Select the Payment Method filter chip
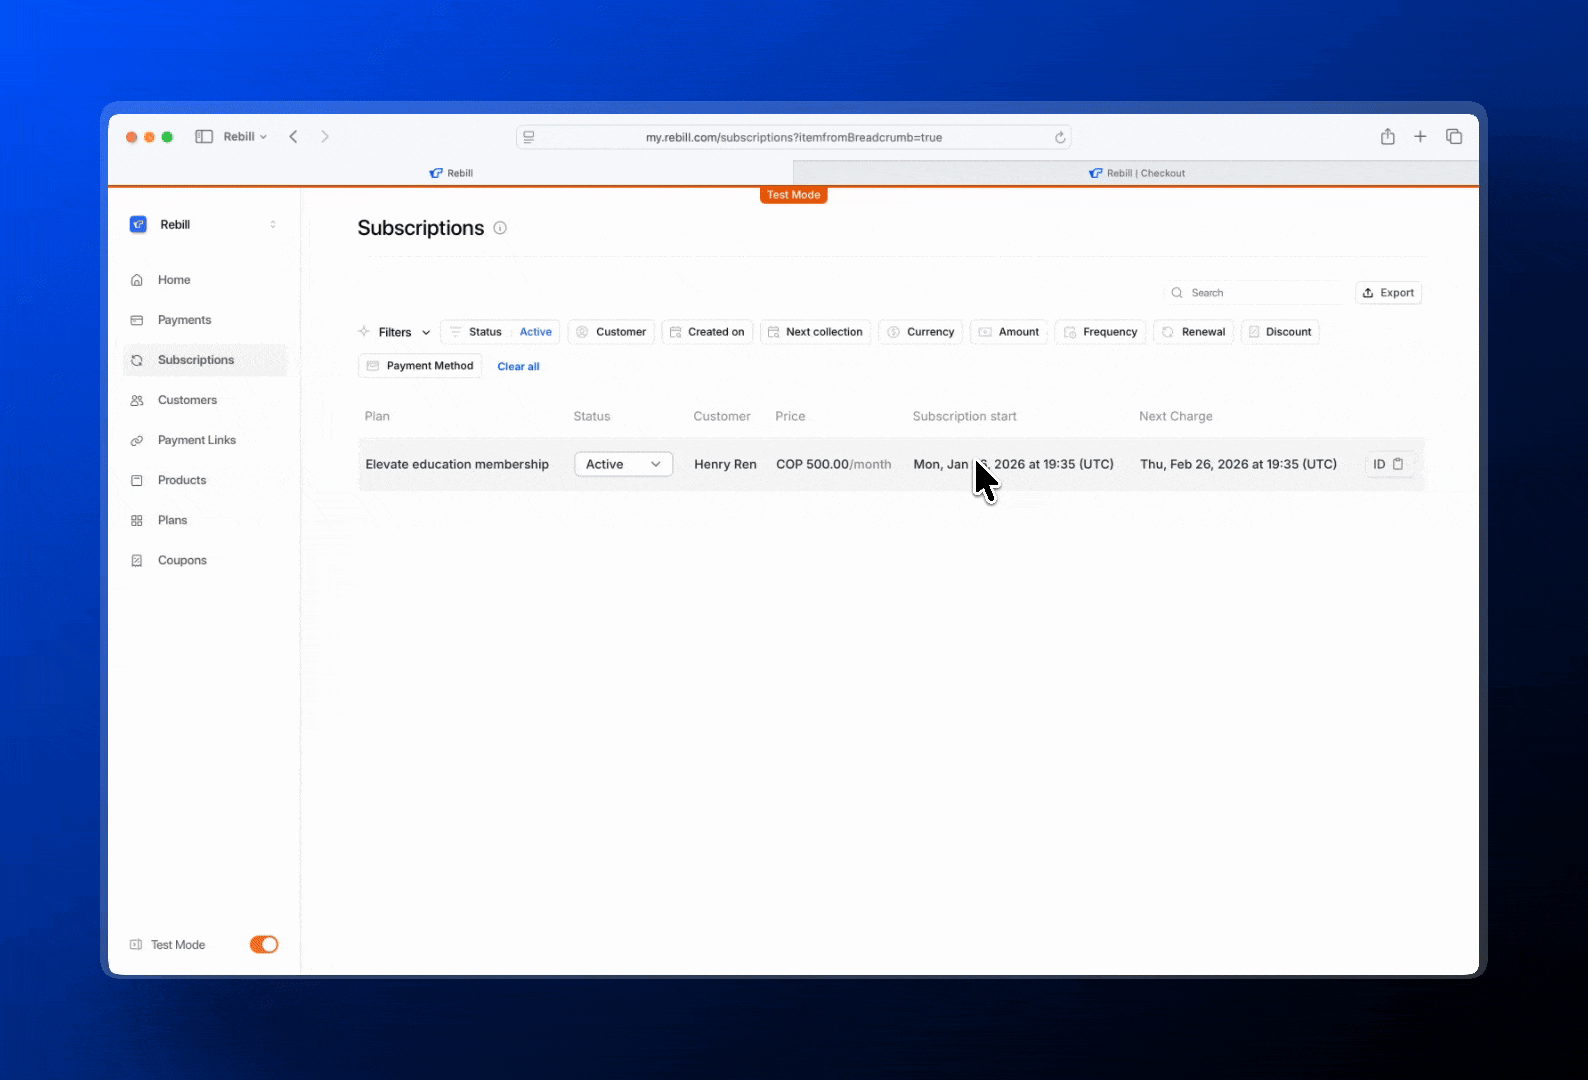 coord(420,366)
